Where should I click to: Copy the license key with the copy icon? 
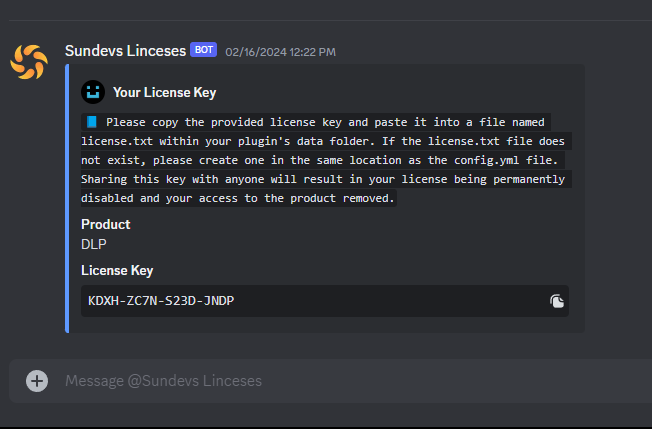point(557,301)
